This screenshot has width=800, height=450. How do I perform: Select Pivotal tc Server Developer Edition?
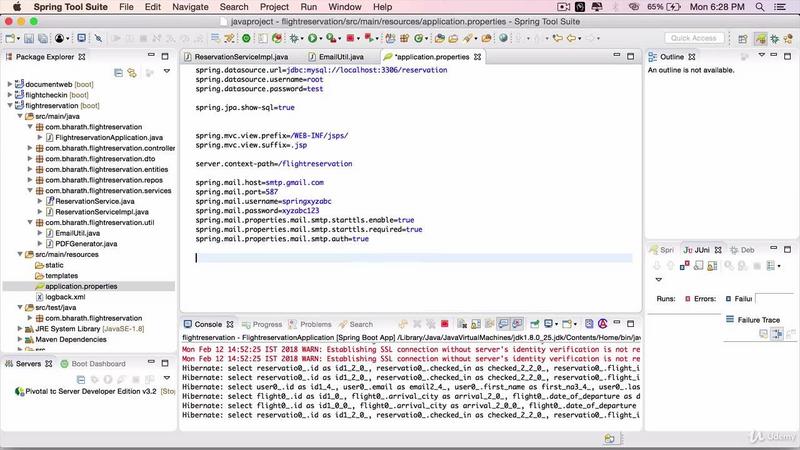91,391
